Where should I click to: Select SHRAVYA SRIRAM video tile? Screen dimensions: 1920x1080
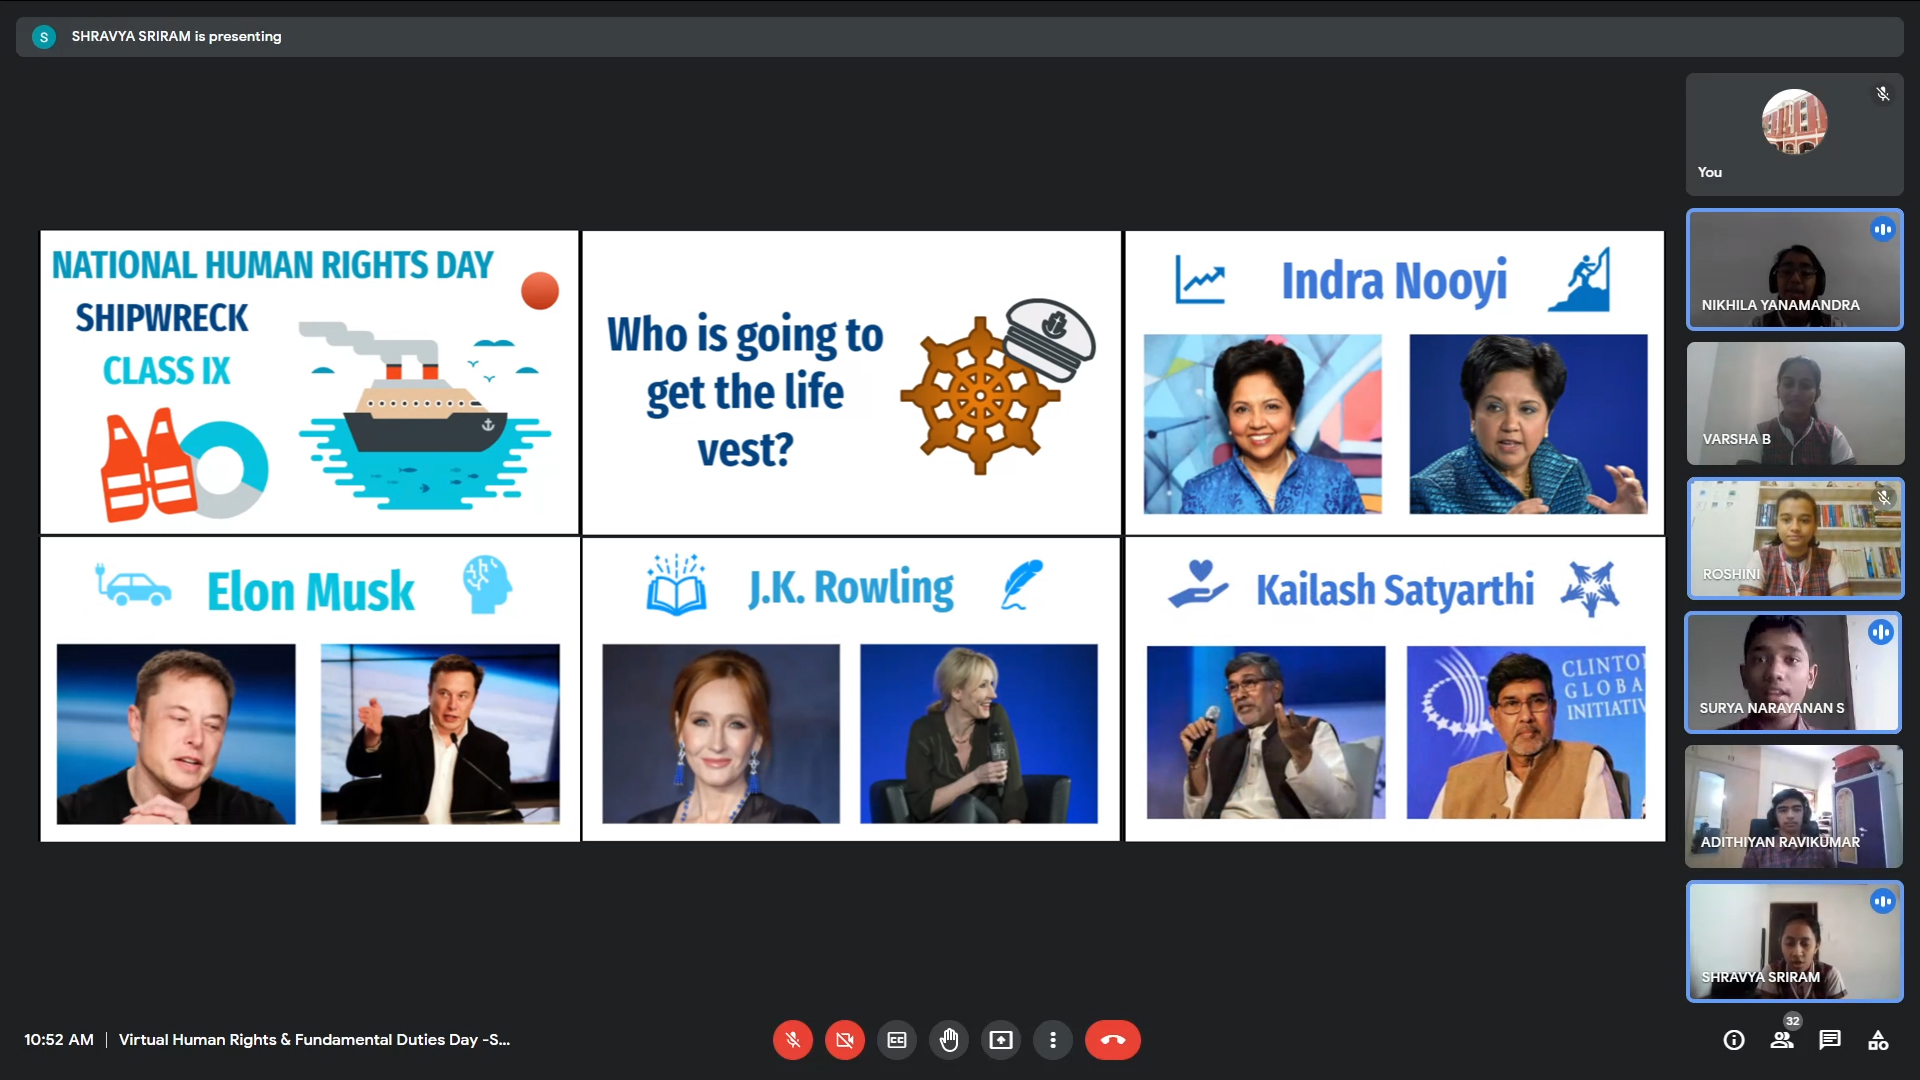coord(1794,941)
